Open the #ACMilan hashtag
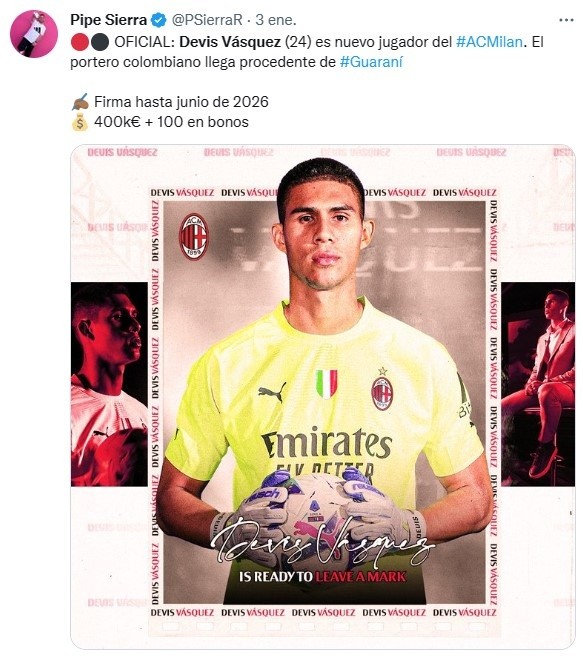 click(489, 42)
